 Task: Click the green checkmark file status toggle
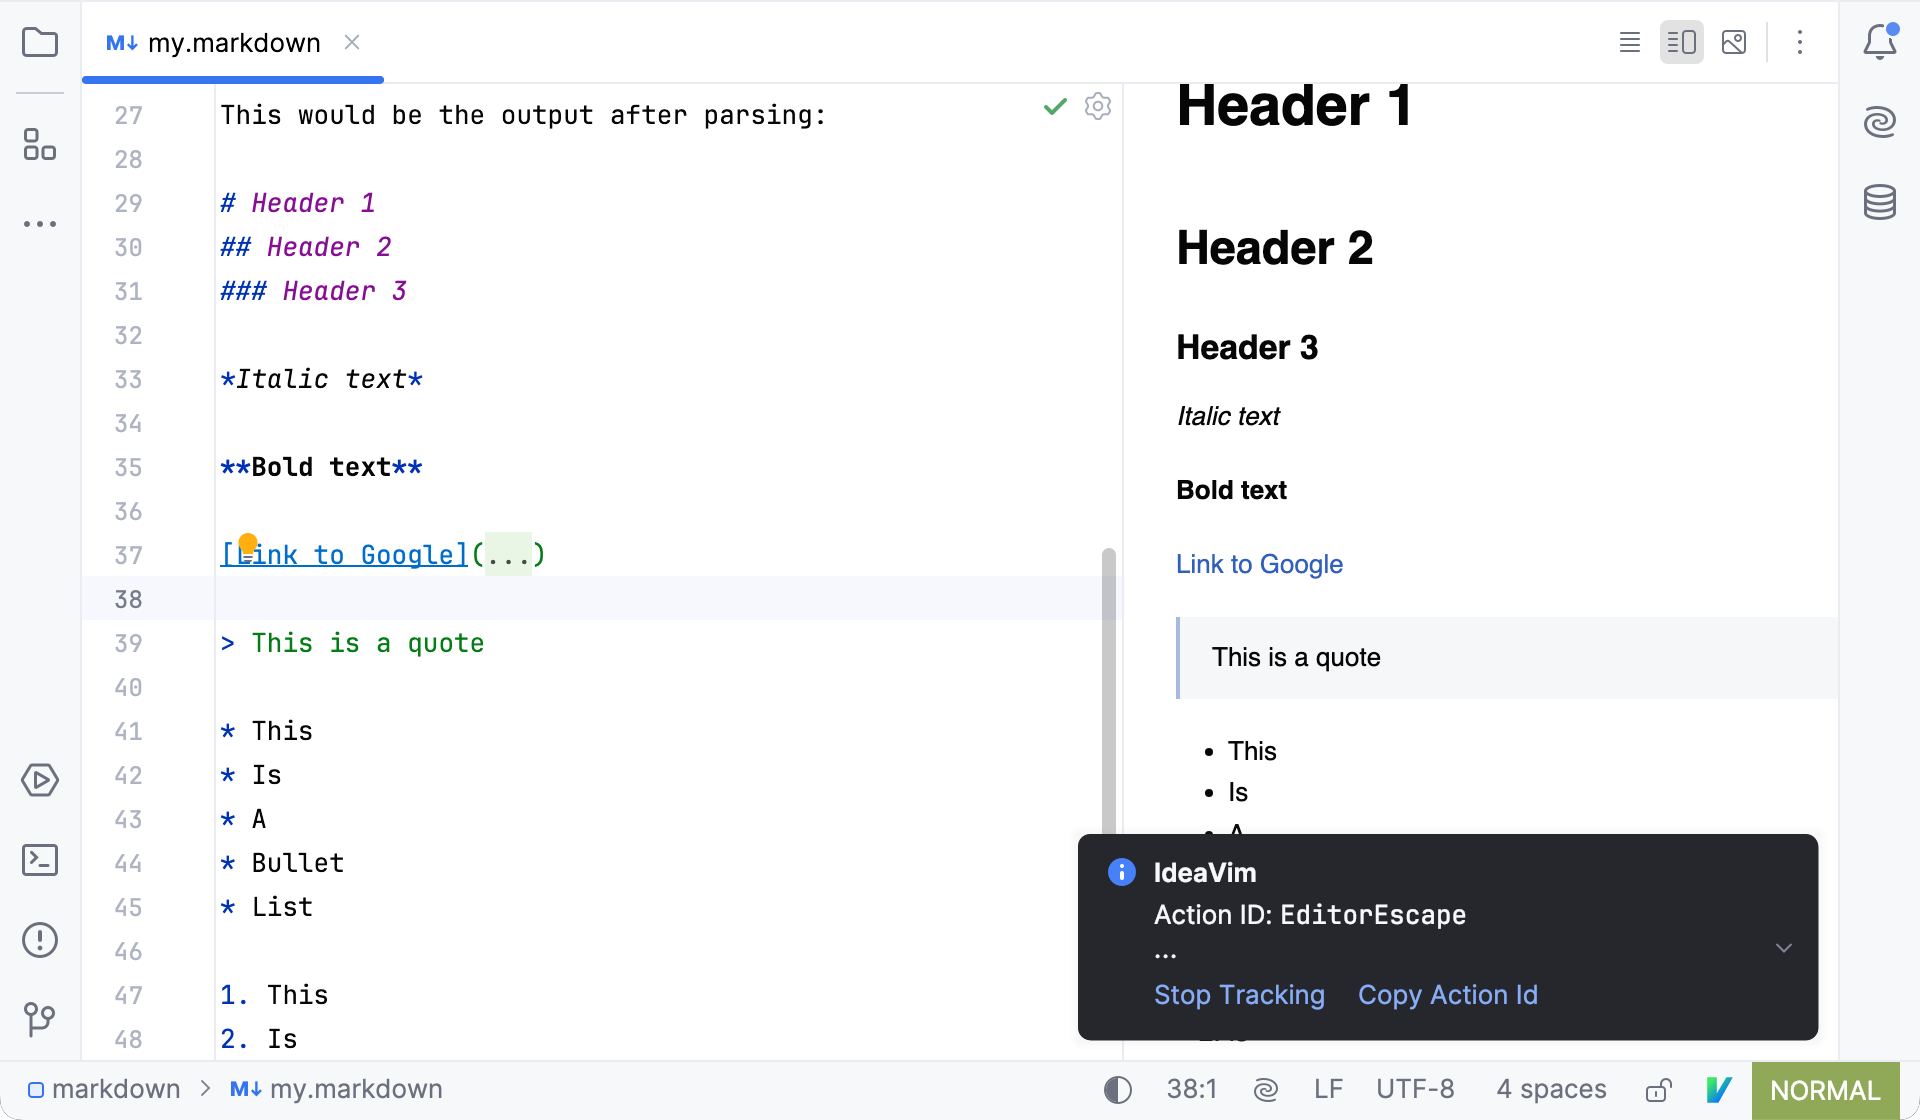tap(1055, 107)
